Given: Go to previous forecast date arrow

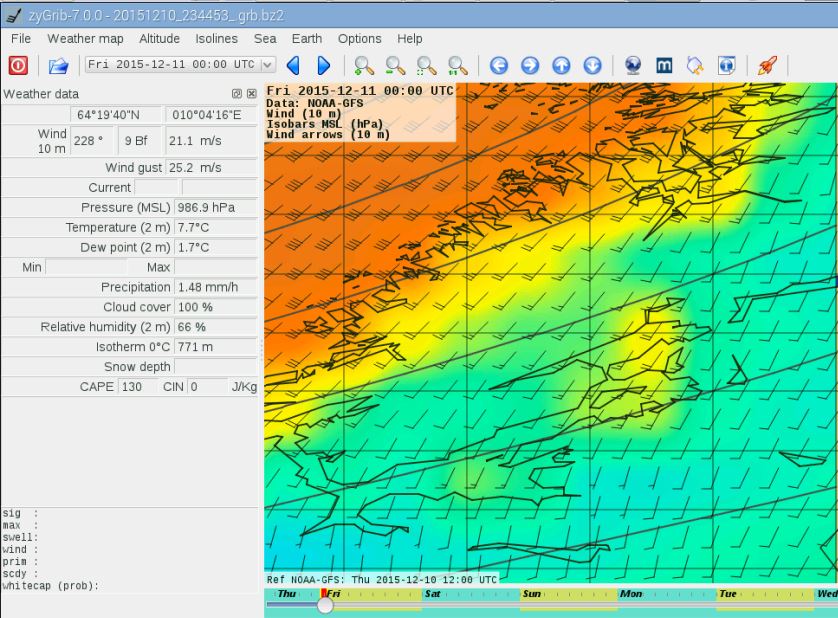Looking at the screenshot, I should 293,65.
